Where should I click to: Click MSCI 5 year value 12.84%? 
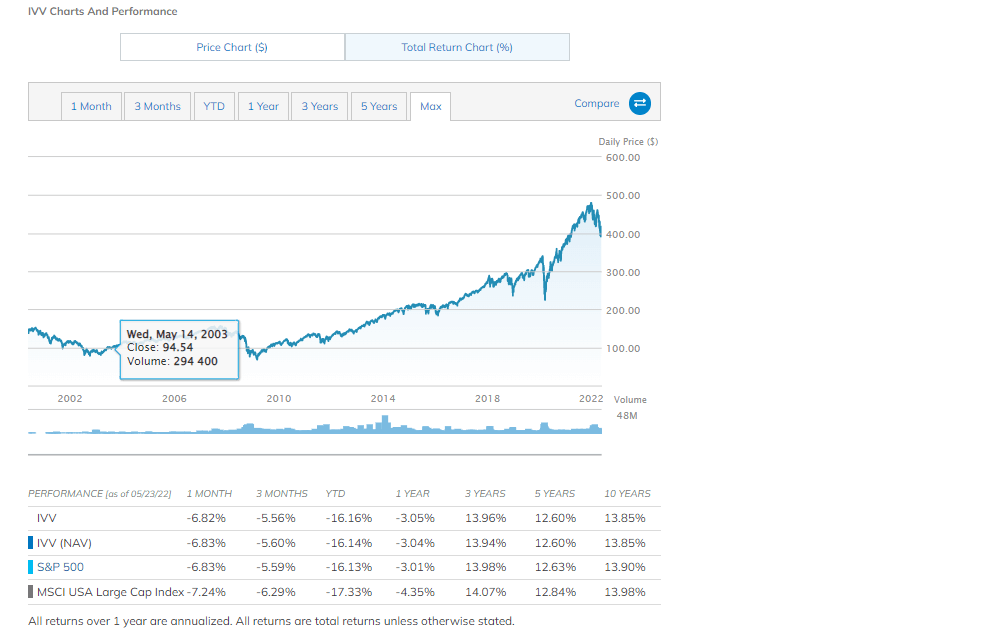(x=555, y=592)
